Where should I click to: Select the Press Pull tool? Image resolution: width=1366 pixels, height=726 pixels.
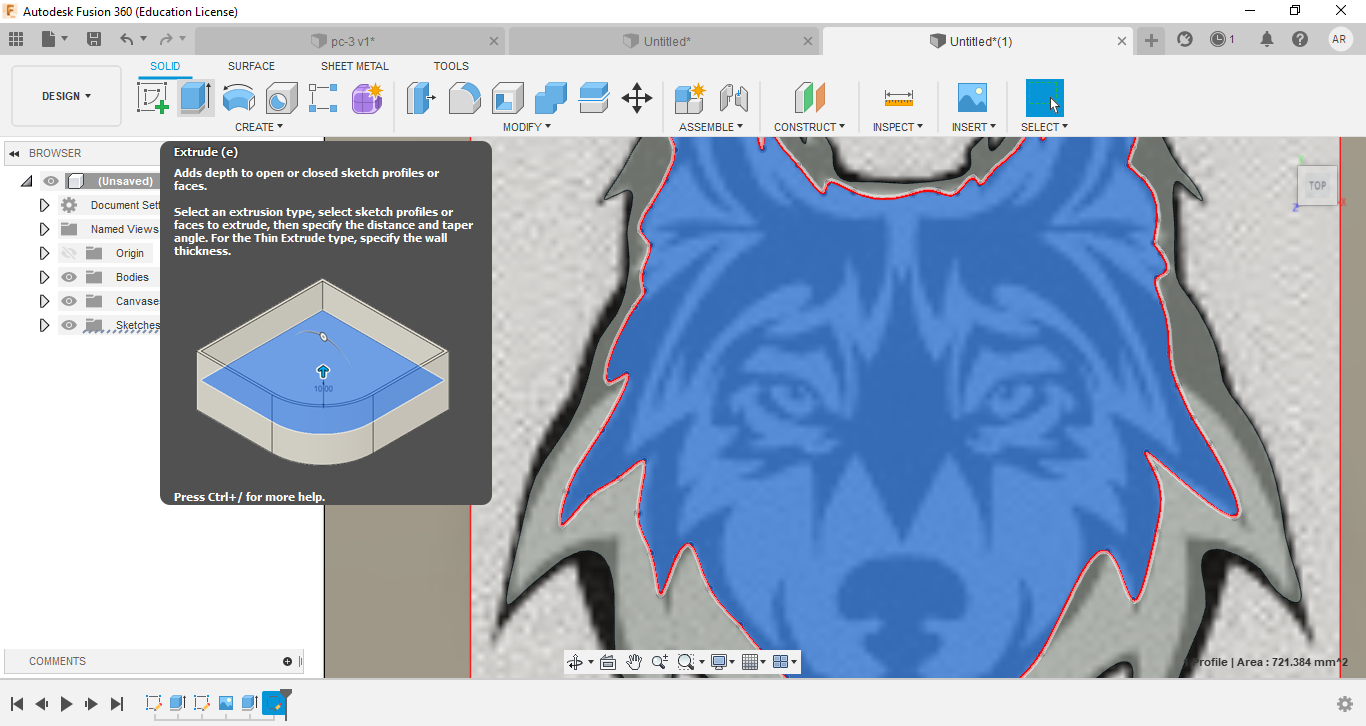(421, 98)
